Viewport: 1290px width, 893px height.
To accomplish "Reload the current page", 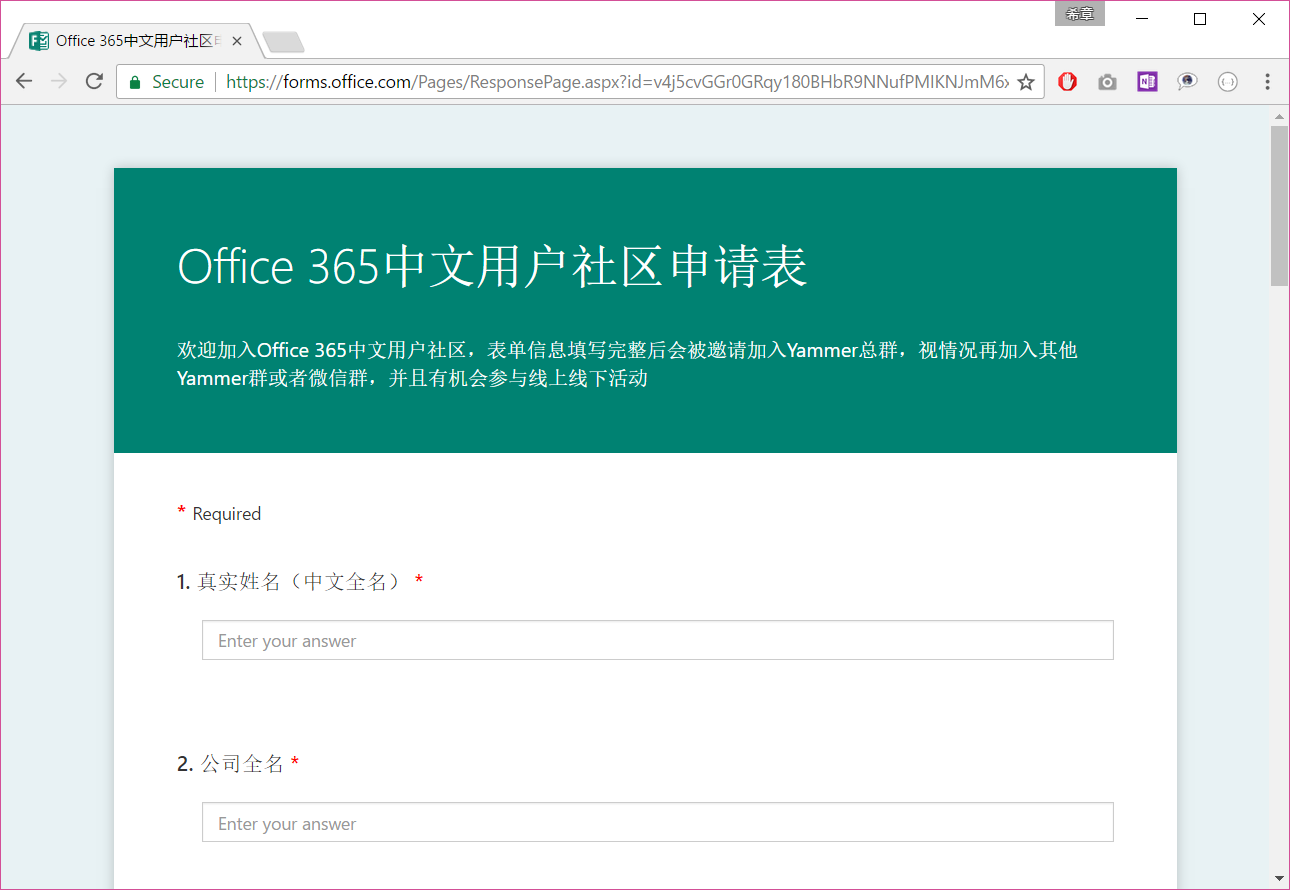I will [x=94, y=82].
